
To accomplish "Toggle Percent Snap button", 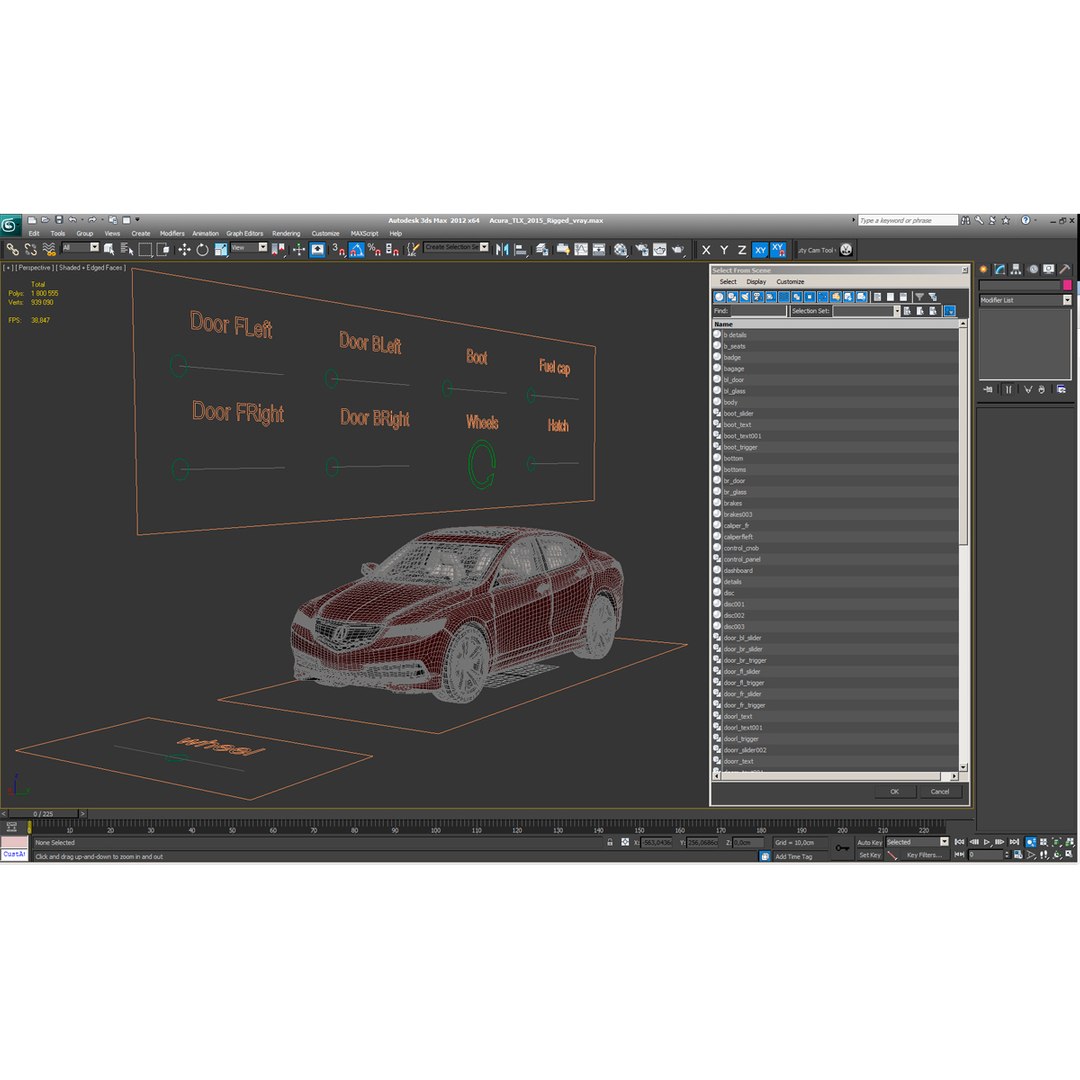I will point(374,249).
